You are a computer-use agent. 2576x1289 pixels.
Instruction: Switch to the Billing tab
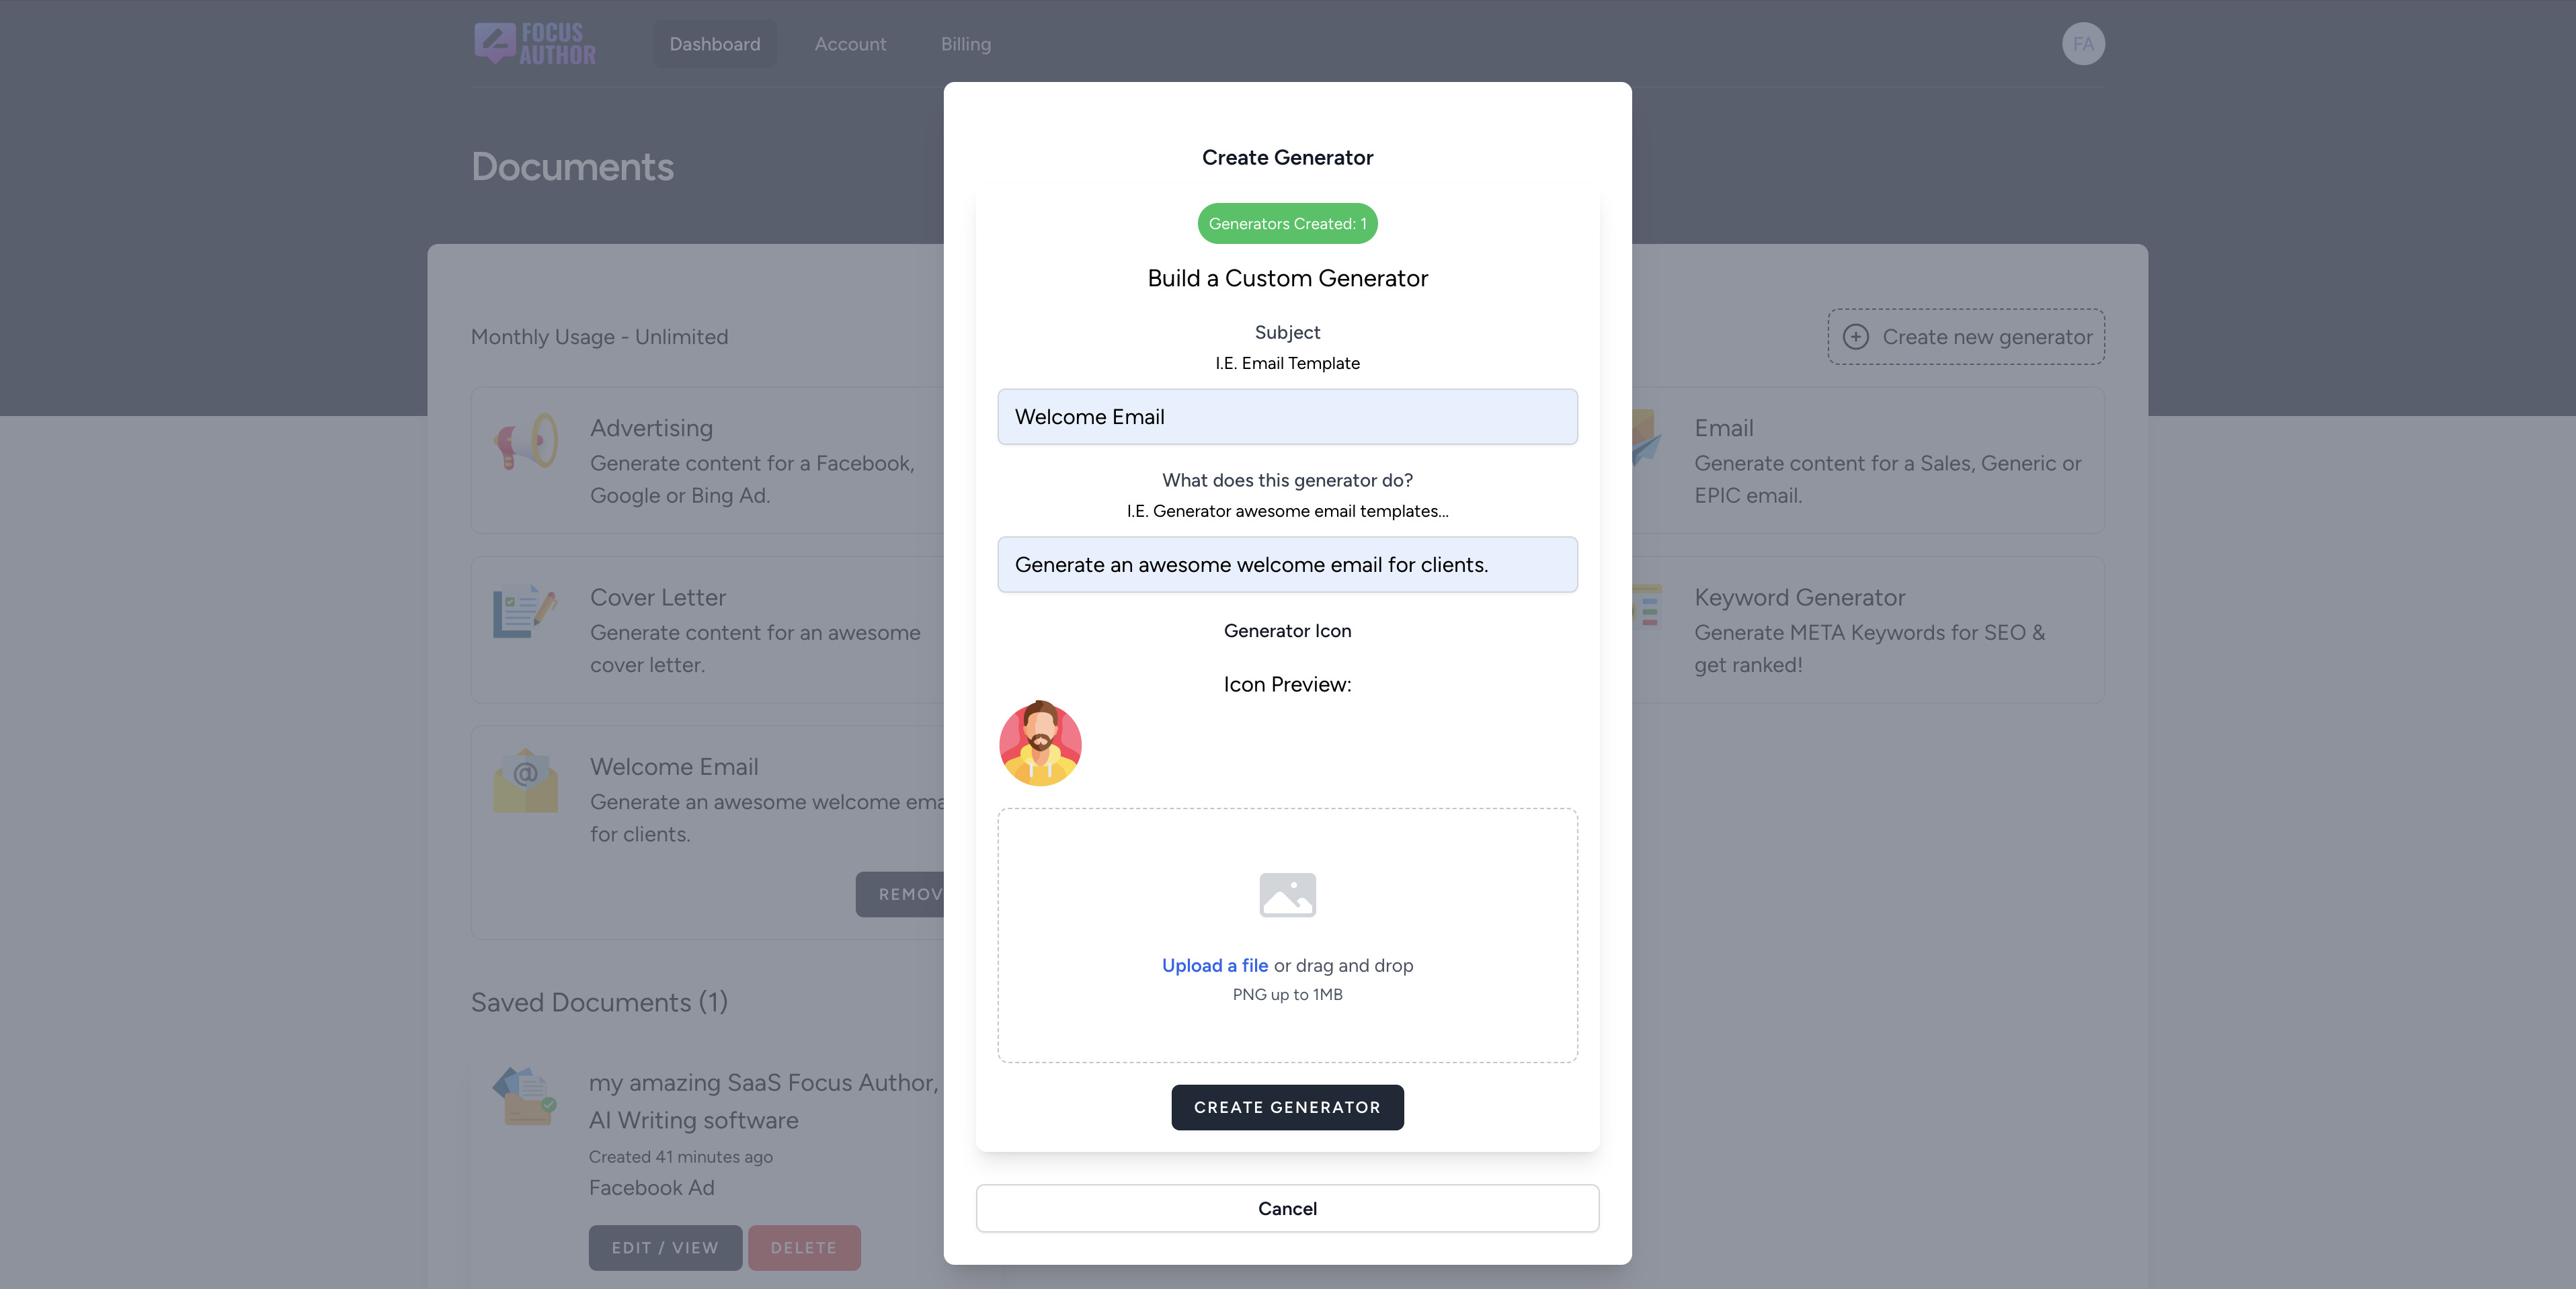965,44
